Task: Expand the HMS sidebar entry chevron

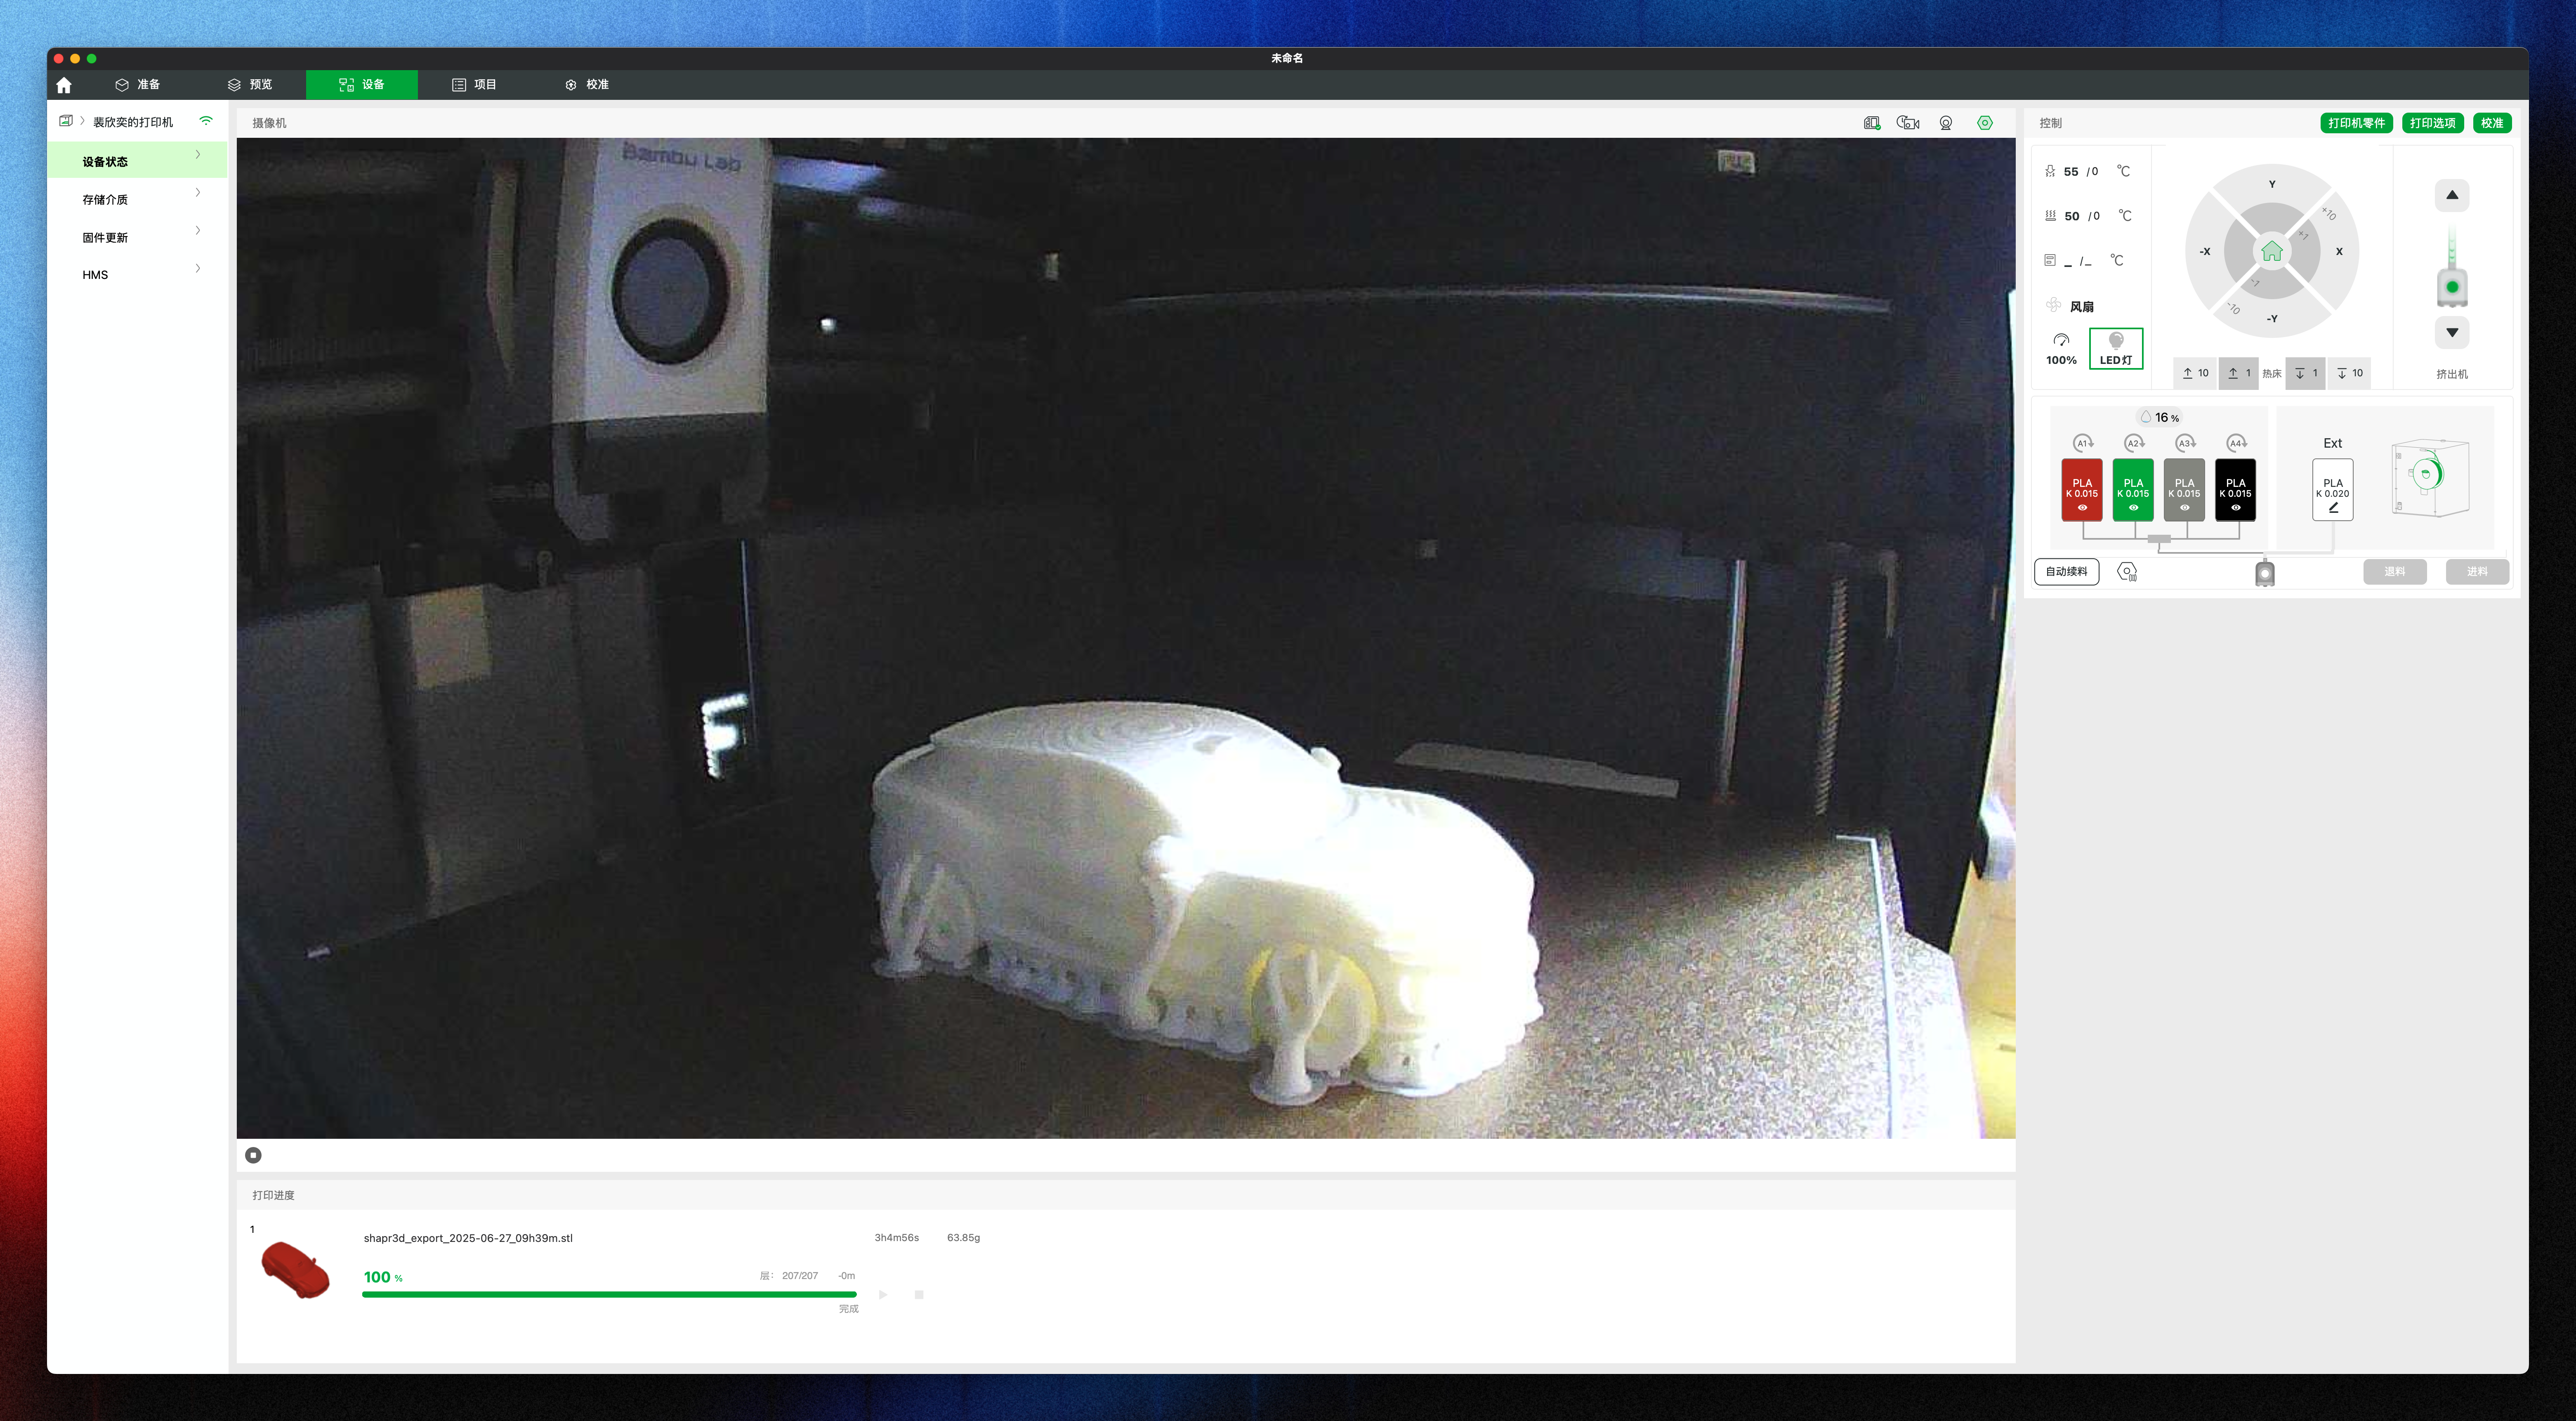Action: point(198,268)
